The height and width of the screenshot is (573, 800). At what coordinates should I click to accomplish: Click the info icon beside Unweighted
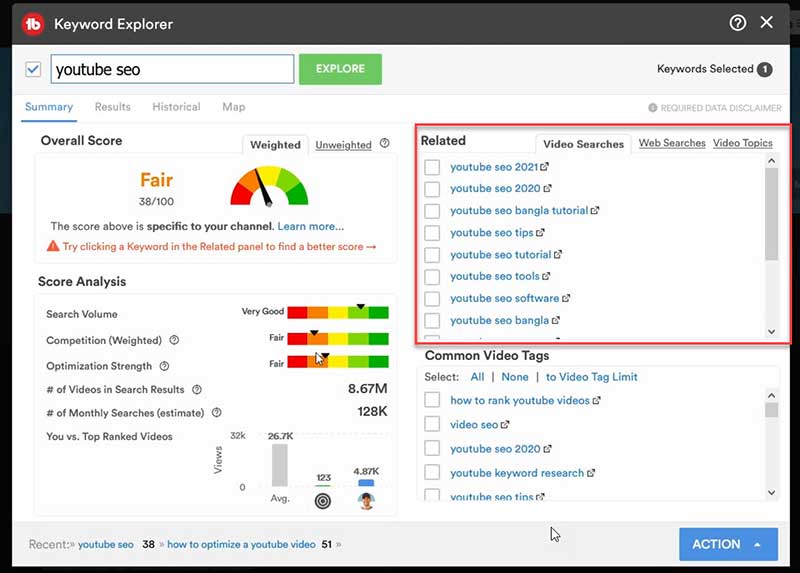[x=385, y=144]
